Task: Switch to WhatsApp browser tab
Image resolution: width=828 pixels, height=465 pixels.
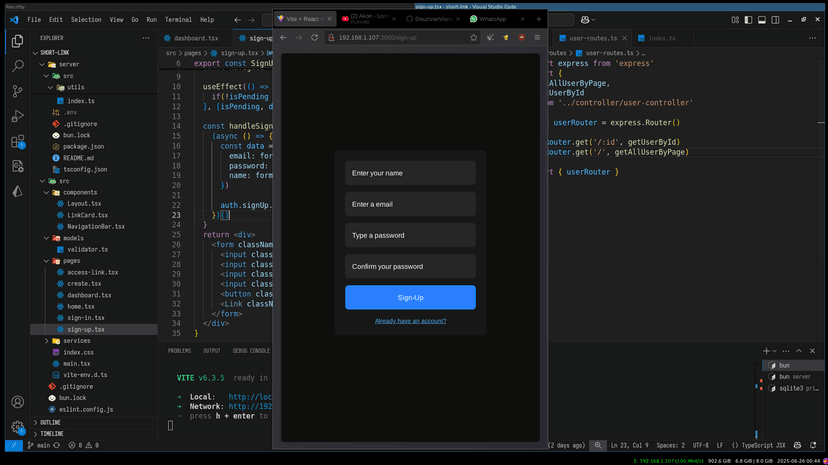Action: pyautogui.click(x=493, y=19)
